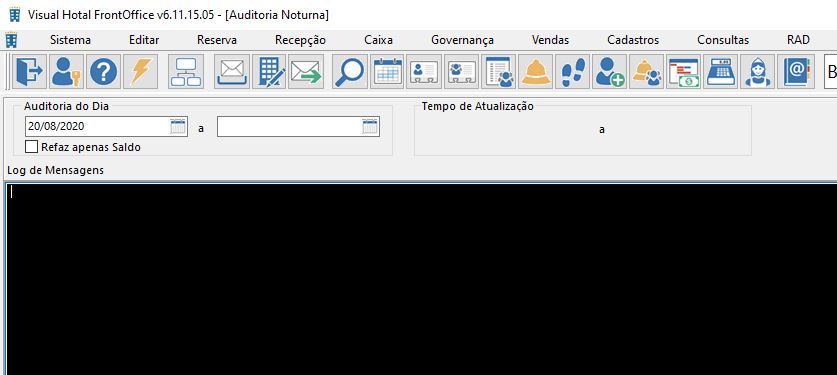Viewport: 837px width, 375px height.
Task: Click the exit door icon in toolbar
Action: pyautogui.click(x=29, y=71)
